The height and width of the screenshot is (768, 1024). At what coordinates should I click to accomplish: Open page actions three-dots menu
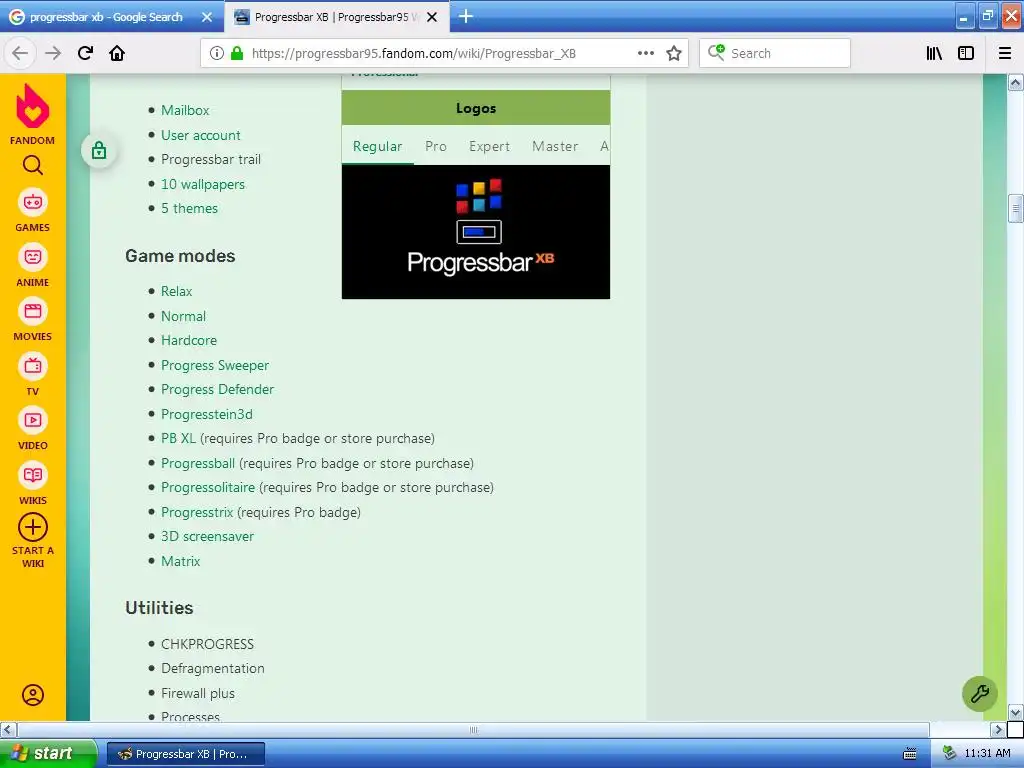646,53
